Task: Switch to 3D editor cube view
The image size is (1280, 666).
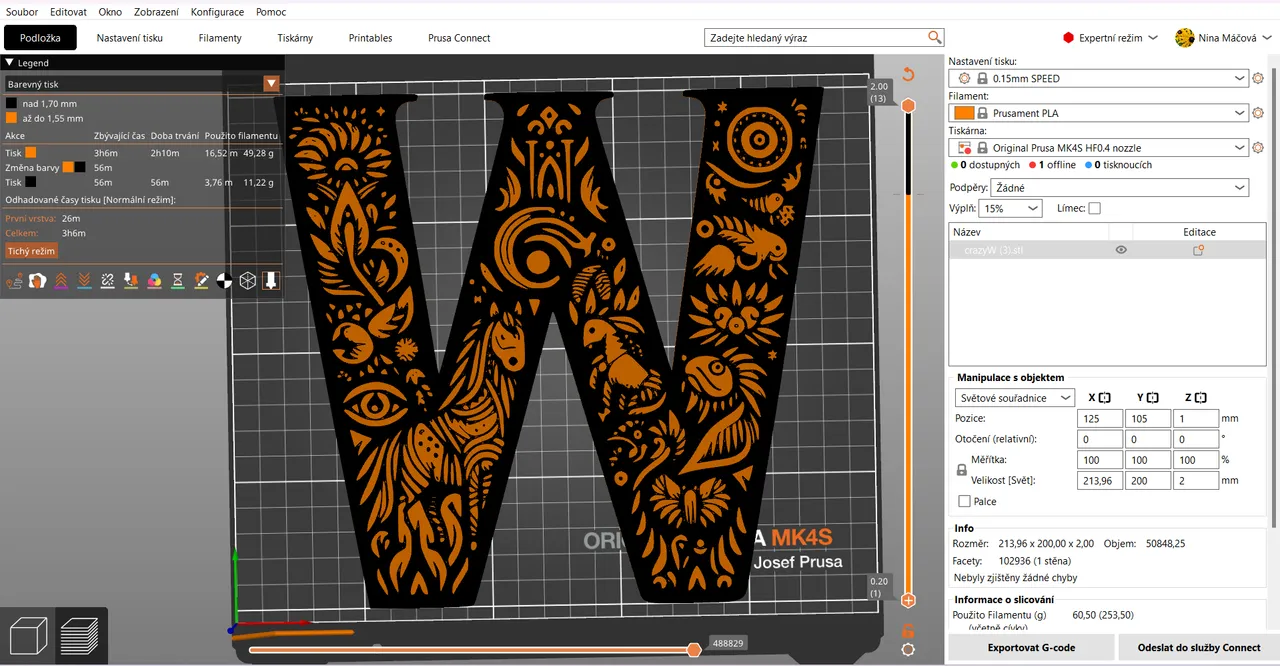Action: (28, 636)
